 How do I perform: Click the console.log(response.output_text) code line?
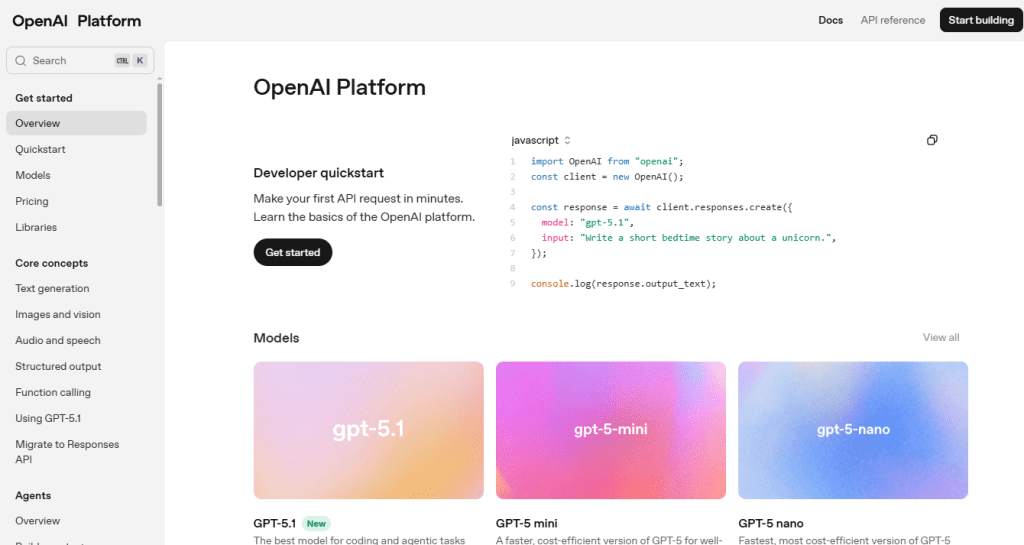pos(623,284)
